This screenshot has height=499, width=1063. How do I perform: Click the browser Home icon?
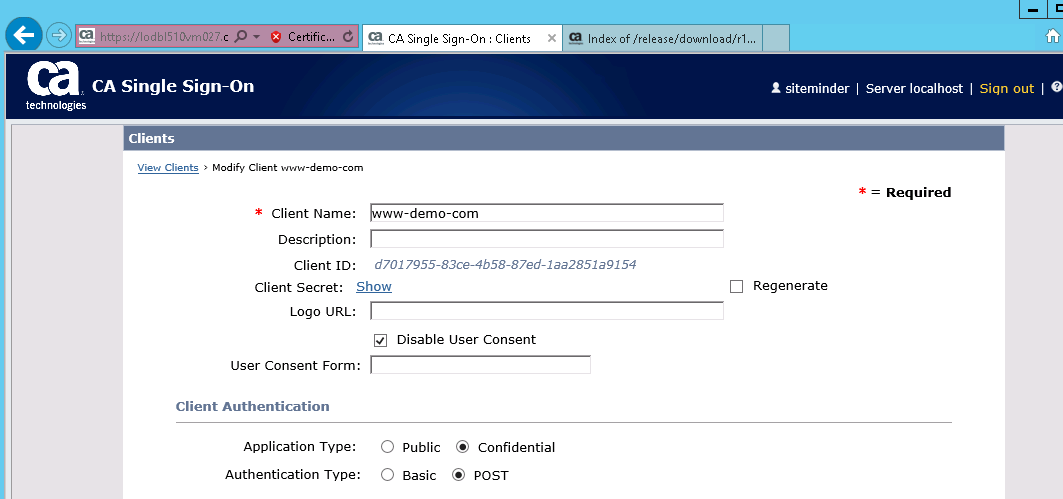(1052, 35)
